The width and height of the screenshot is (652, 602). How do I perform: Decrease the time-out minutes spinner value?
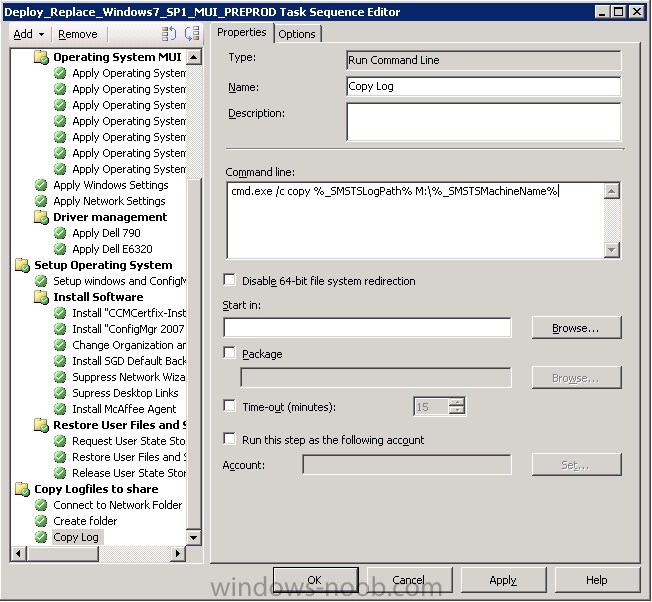tap(457, 410)
